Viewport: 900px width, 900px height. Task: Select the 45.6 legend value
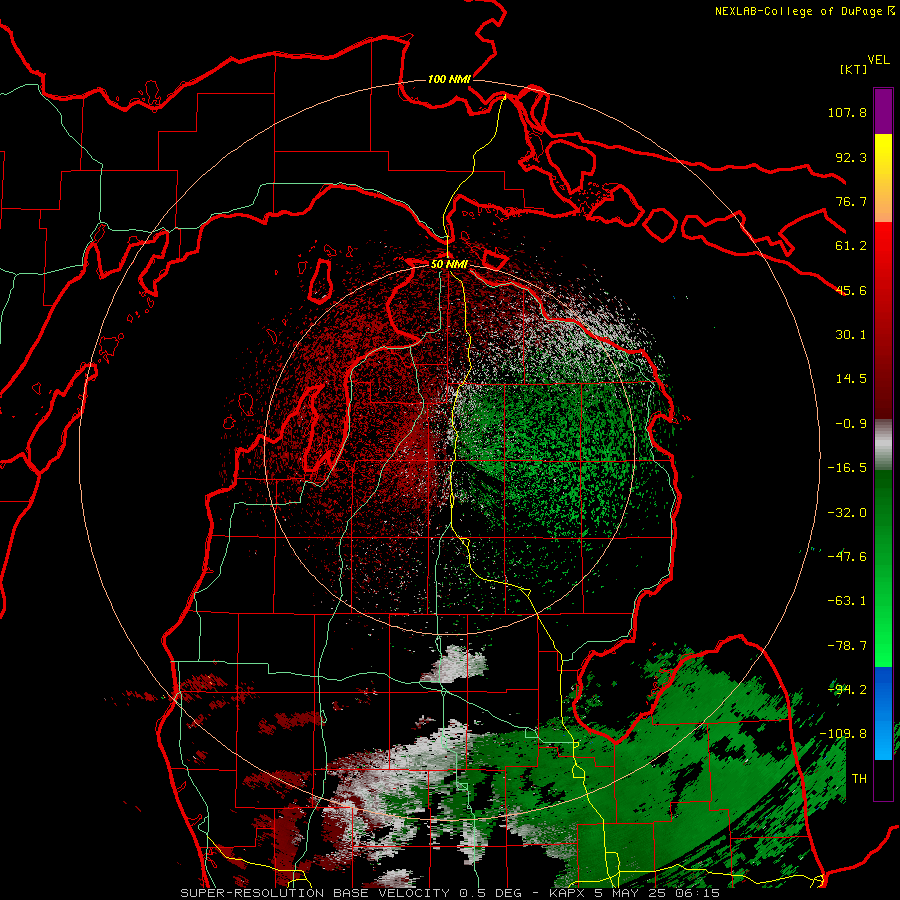pos(851,290)
